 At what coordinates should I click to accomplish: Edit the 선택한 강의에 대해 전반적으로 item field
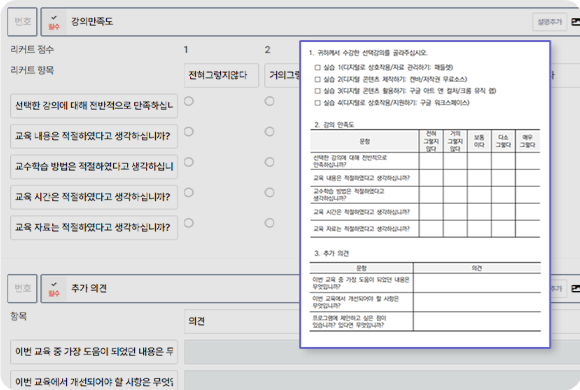pyautogui.click(x=94, y=106)
